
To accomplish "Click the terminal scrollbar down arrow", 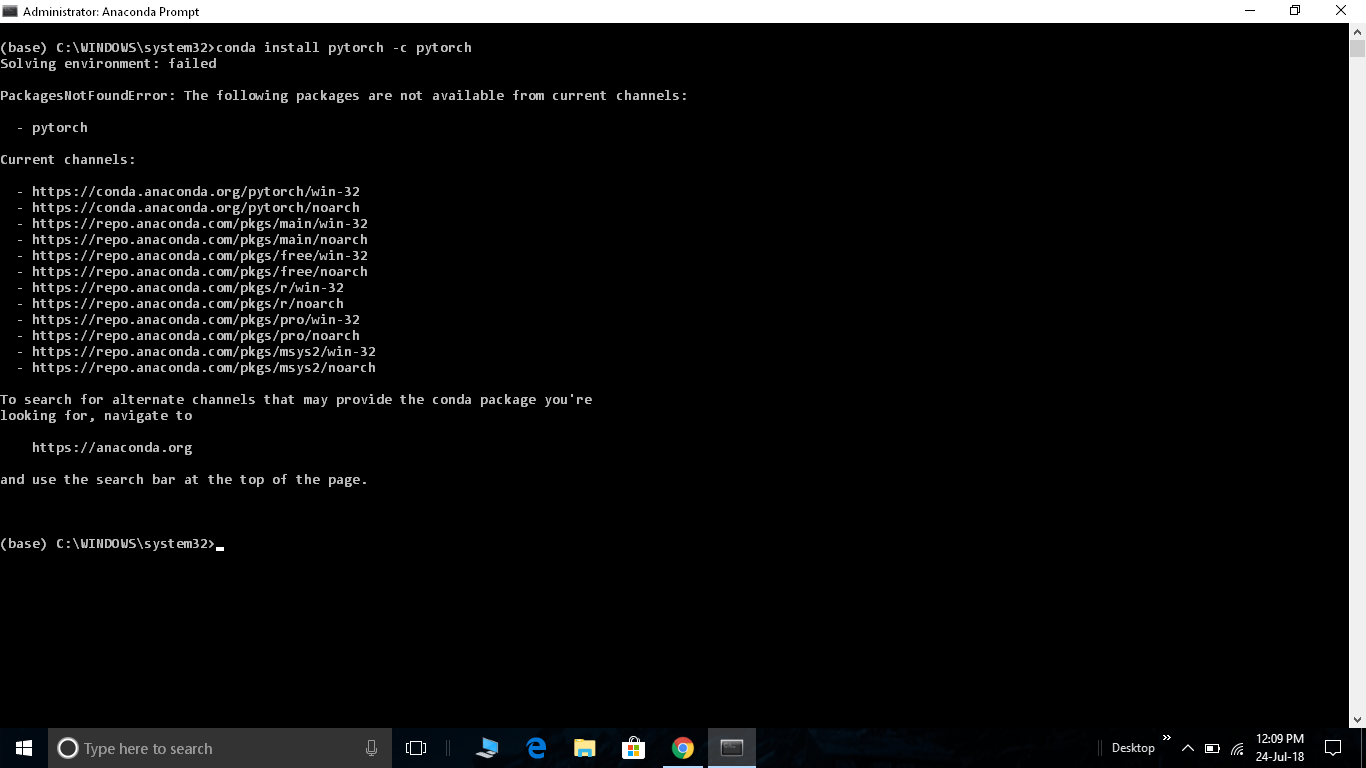I will click(x=1357, y=719).
